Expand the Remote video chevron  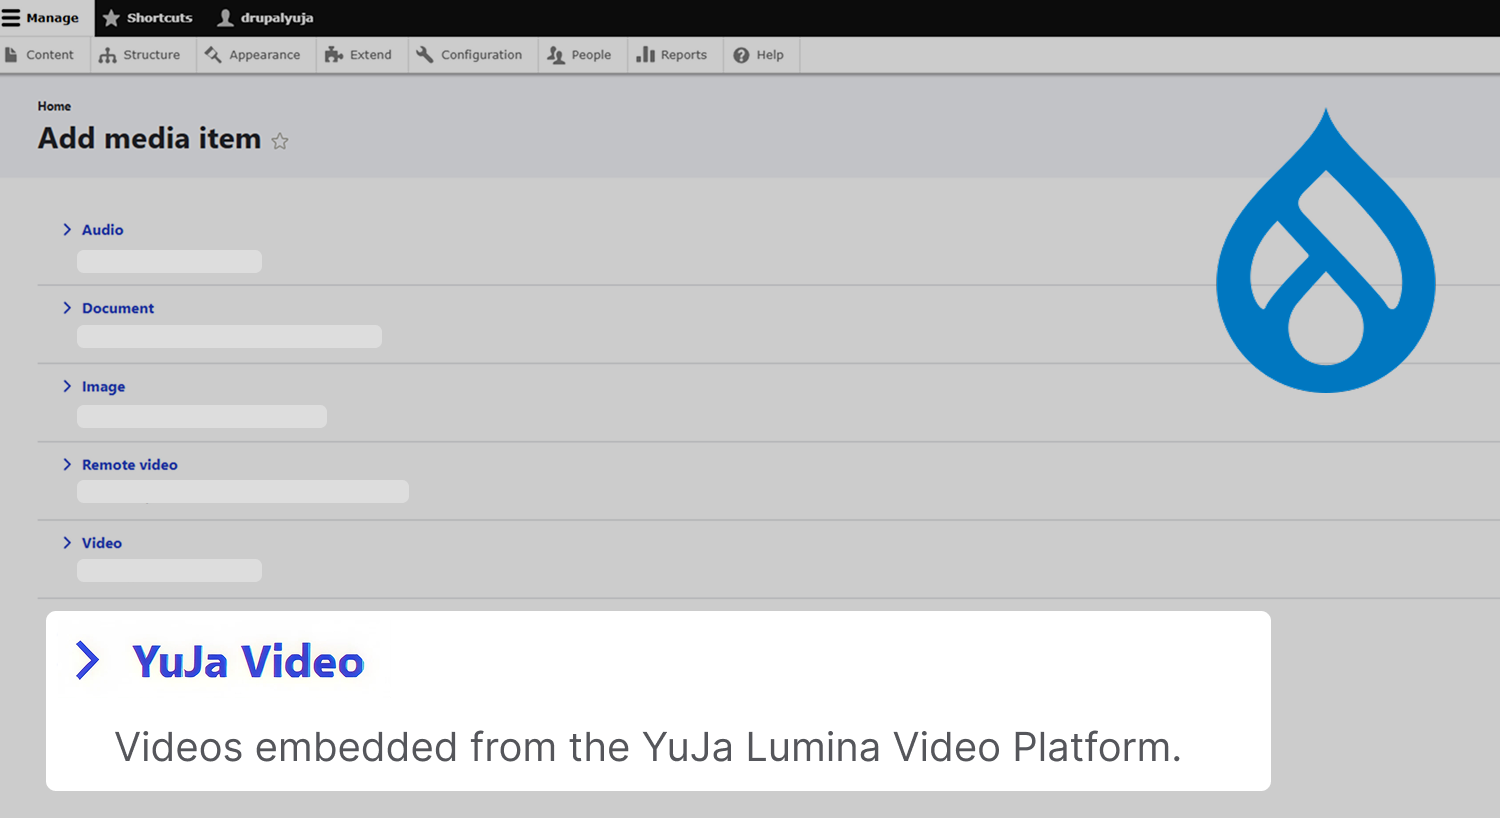67,464
